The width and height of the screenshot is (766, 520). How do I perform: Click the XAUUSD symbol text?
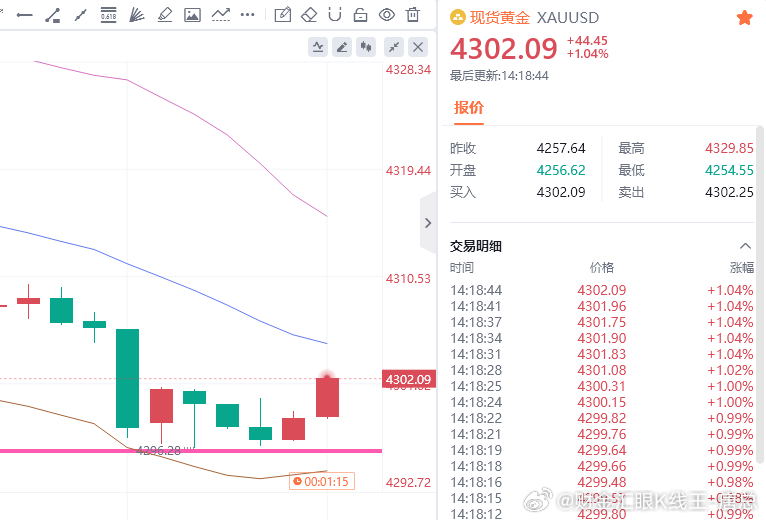568,18
